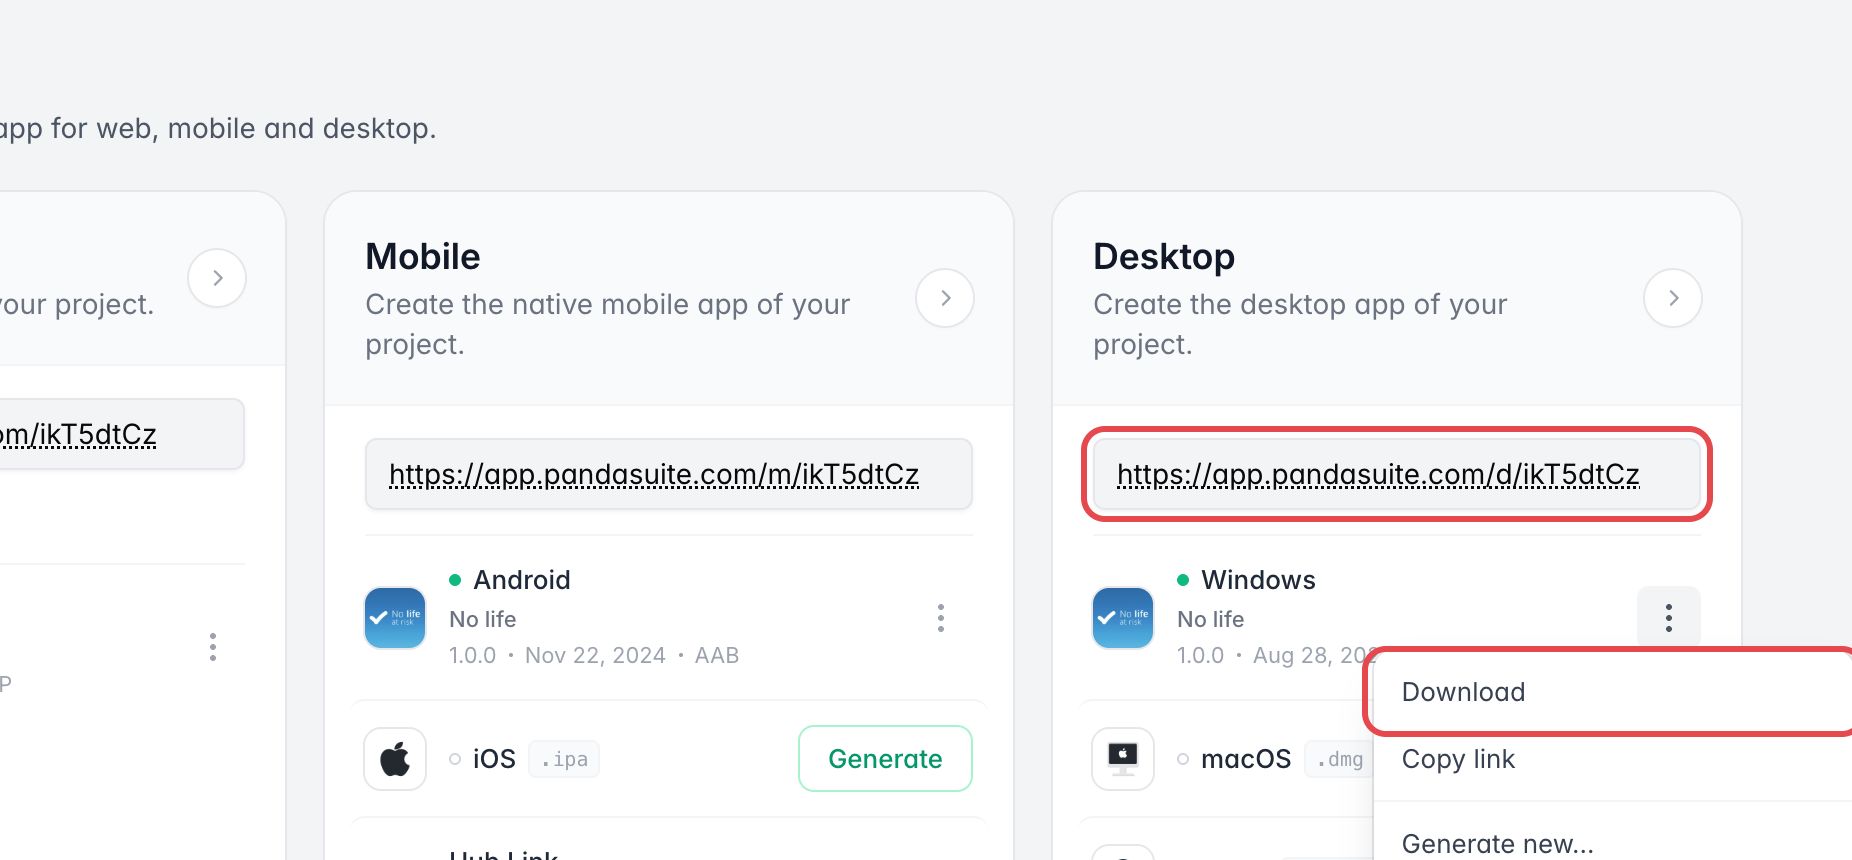The width and height of the screenshot is (1852, 860).
Task: Click the Mobile card heading
Action: (x=423, y=257)
